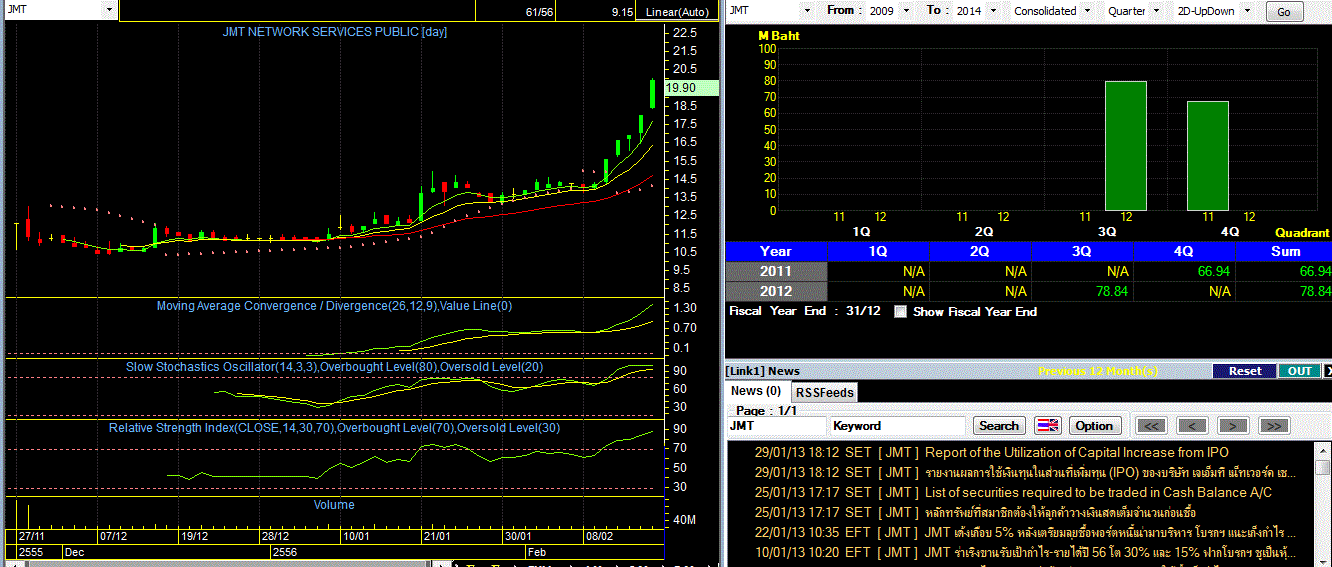Click the Sum column header
This screenshot has height=567, width=1332.
point(1285,251)
